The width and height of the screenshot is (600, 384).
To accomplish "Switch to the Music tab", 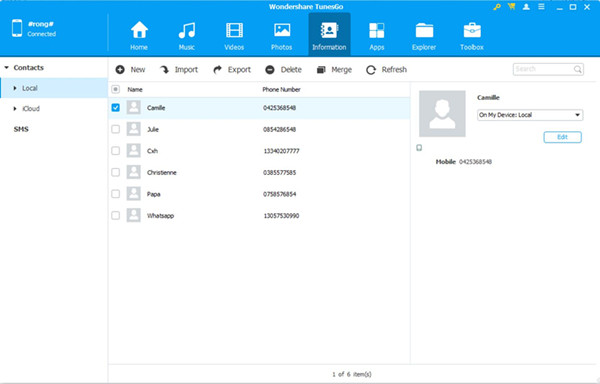I will pyautogui.click(x=187, y=36).
